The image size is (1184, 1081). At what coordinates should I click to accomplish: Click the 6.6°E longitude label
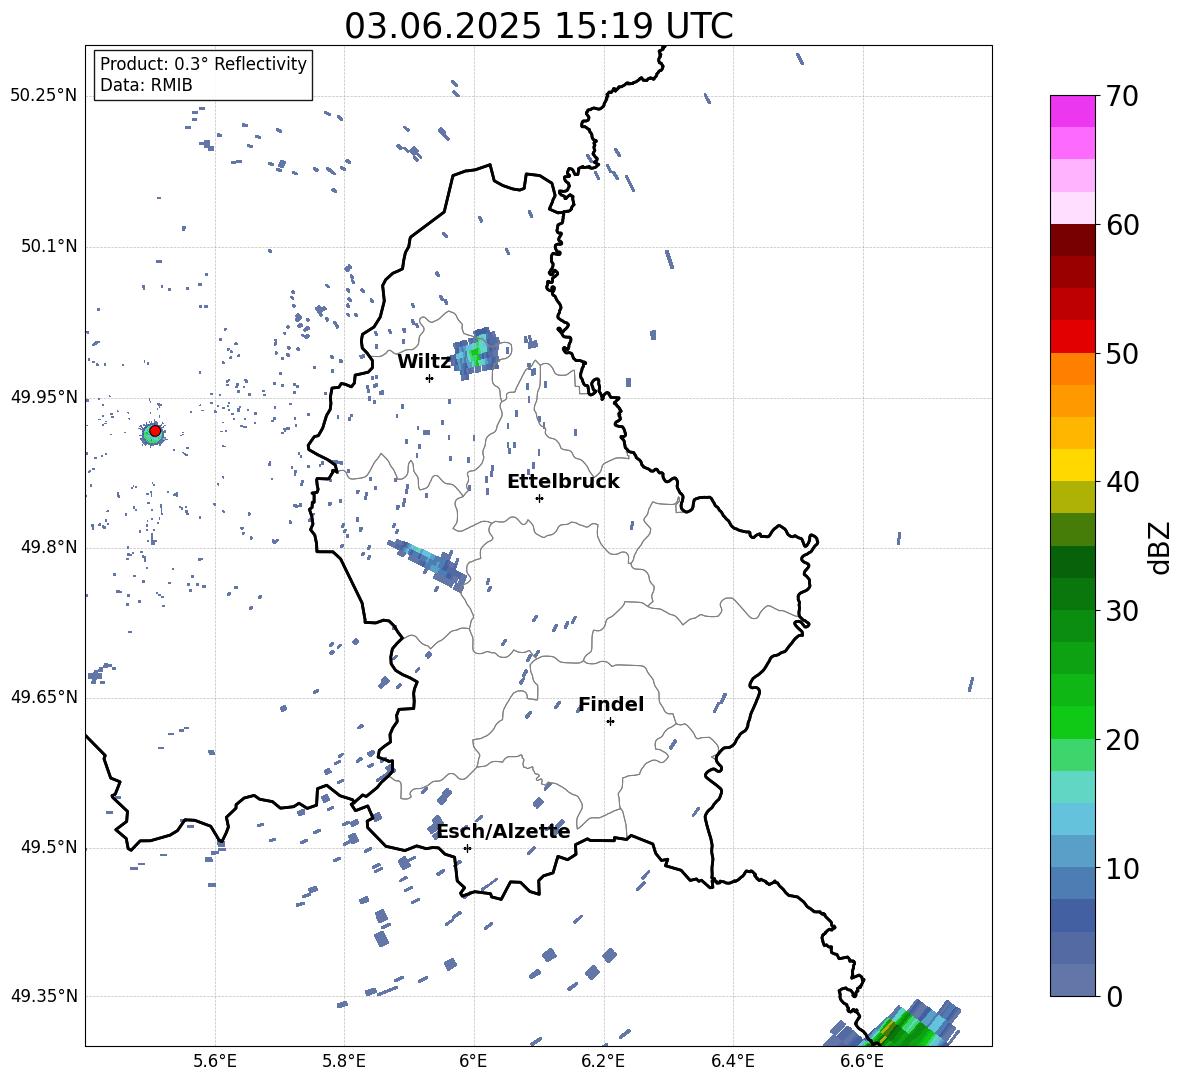coord(862,1062)
